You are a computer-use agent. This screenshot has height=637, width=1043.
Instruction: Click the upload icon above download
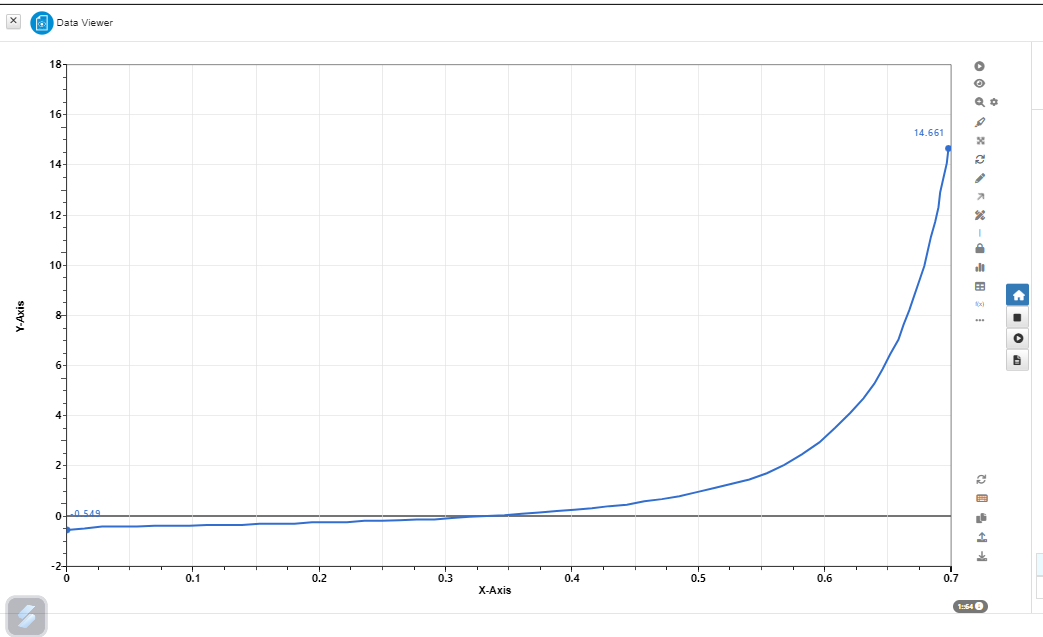(x=981, y=537)
